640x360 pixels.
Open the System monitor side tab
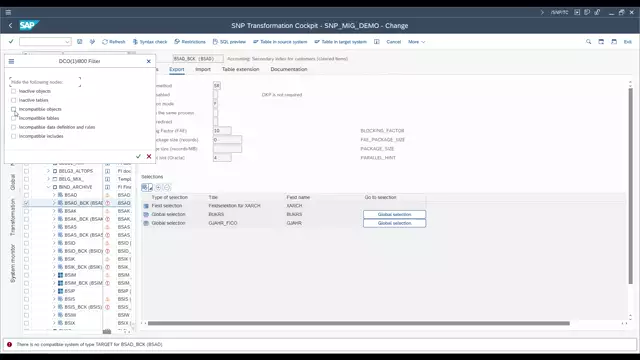(x=13, y=264)
